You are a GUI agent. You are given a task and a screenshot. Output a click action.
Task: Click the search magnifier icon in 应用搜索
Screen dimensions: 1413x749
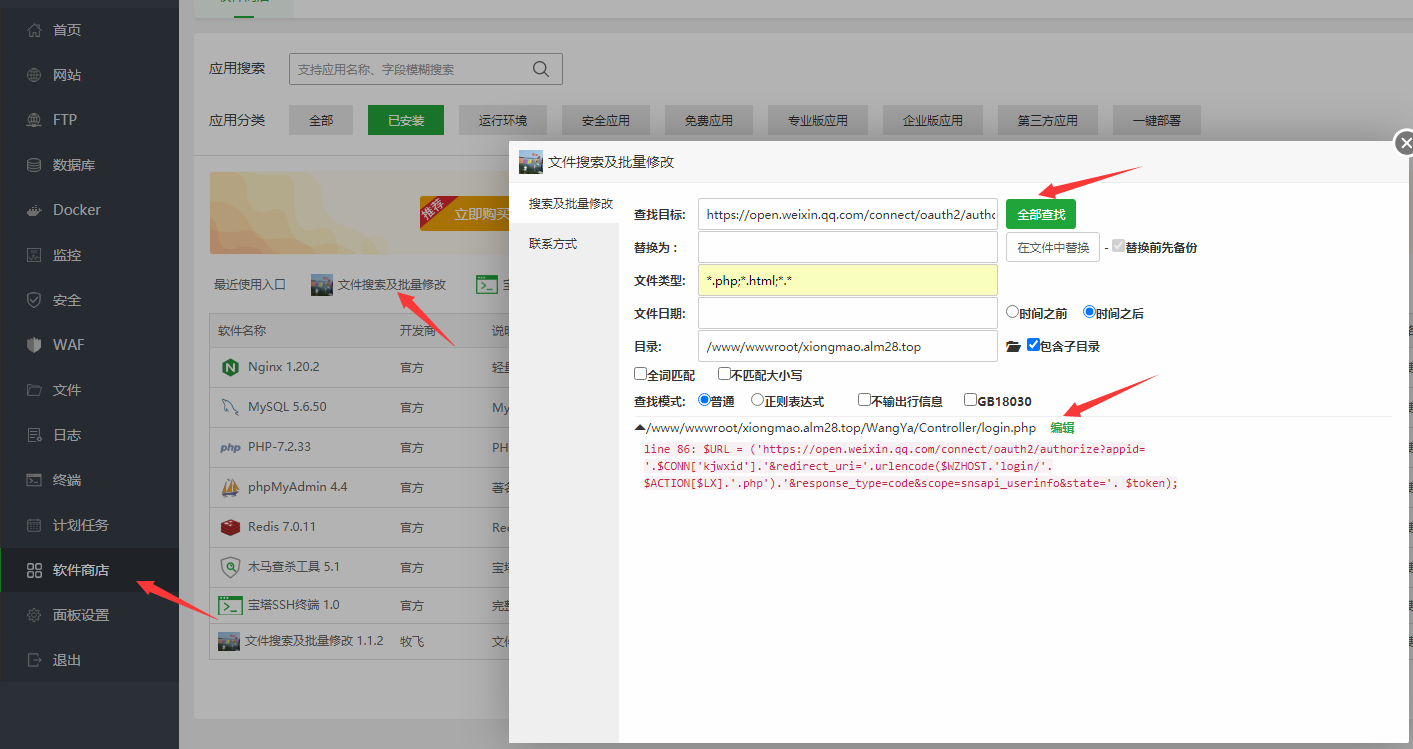(541, 69)
